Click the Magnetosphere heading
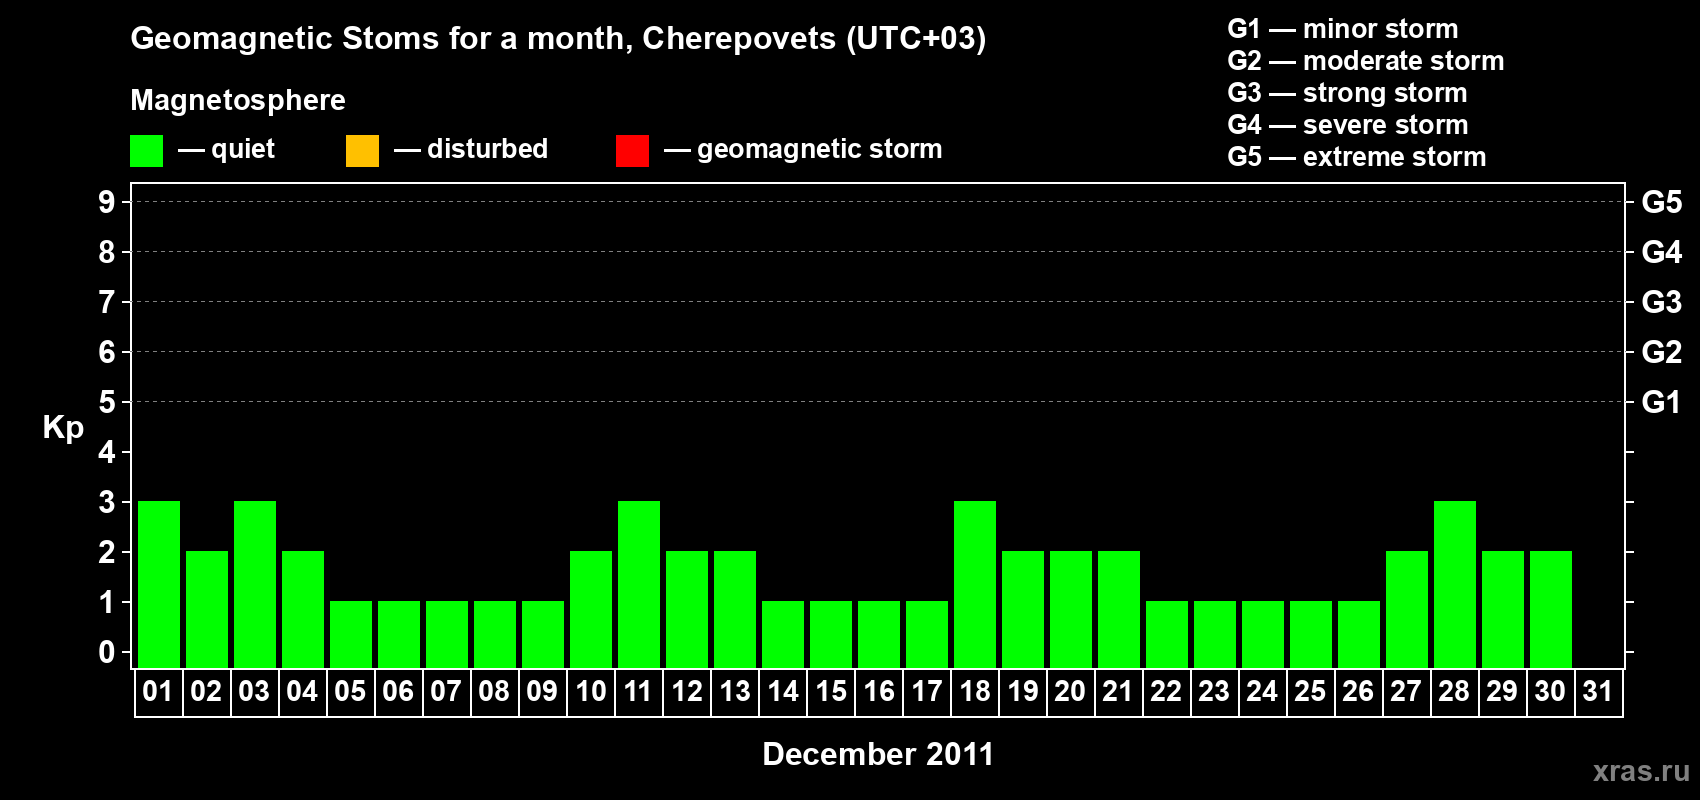The image size is (1700, 800). [238, 100]
